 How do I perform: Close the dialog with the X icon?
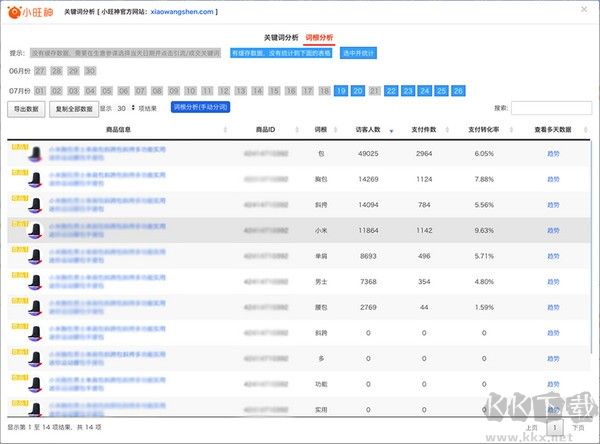pyautogui.click(x=584, y=10)
